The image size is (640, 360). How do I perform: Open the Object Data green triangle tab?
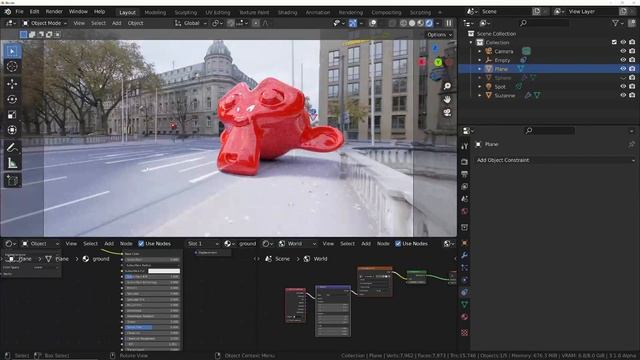pyautogui.click(x=464, y=304)
